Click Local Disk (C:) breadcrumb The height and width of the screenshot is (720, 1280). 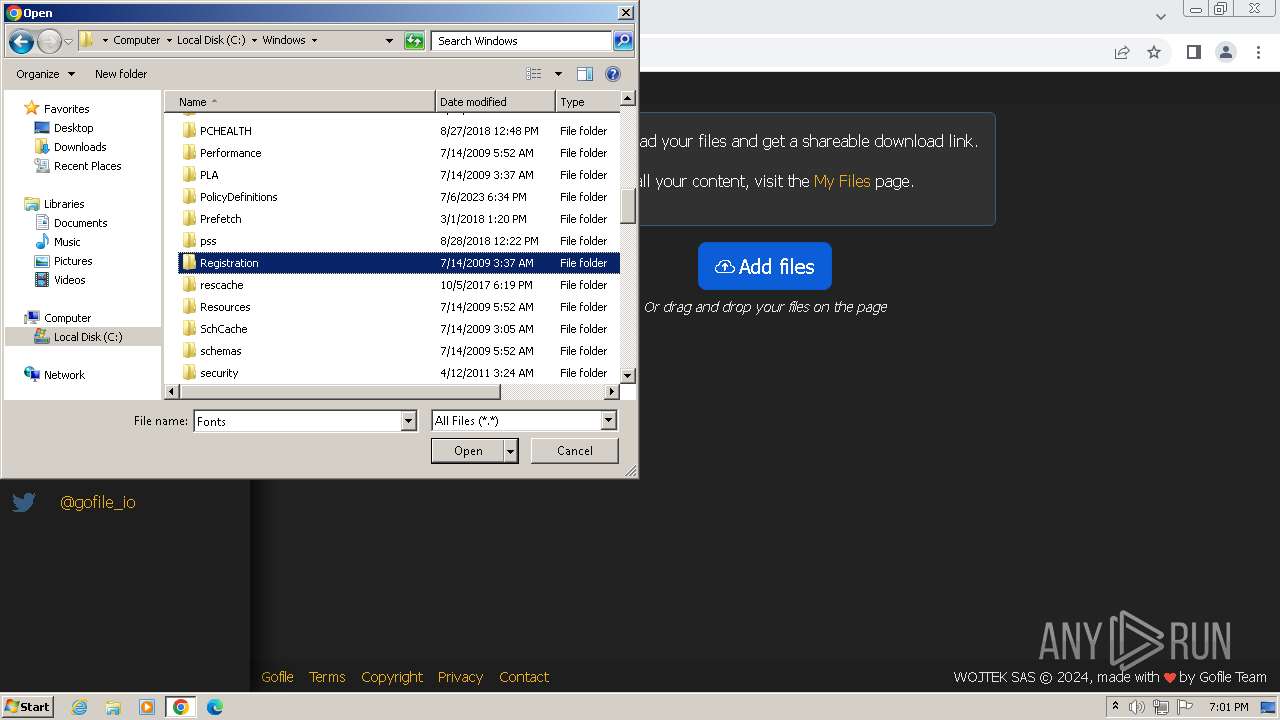click(211, 41)
